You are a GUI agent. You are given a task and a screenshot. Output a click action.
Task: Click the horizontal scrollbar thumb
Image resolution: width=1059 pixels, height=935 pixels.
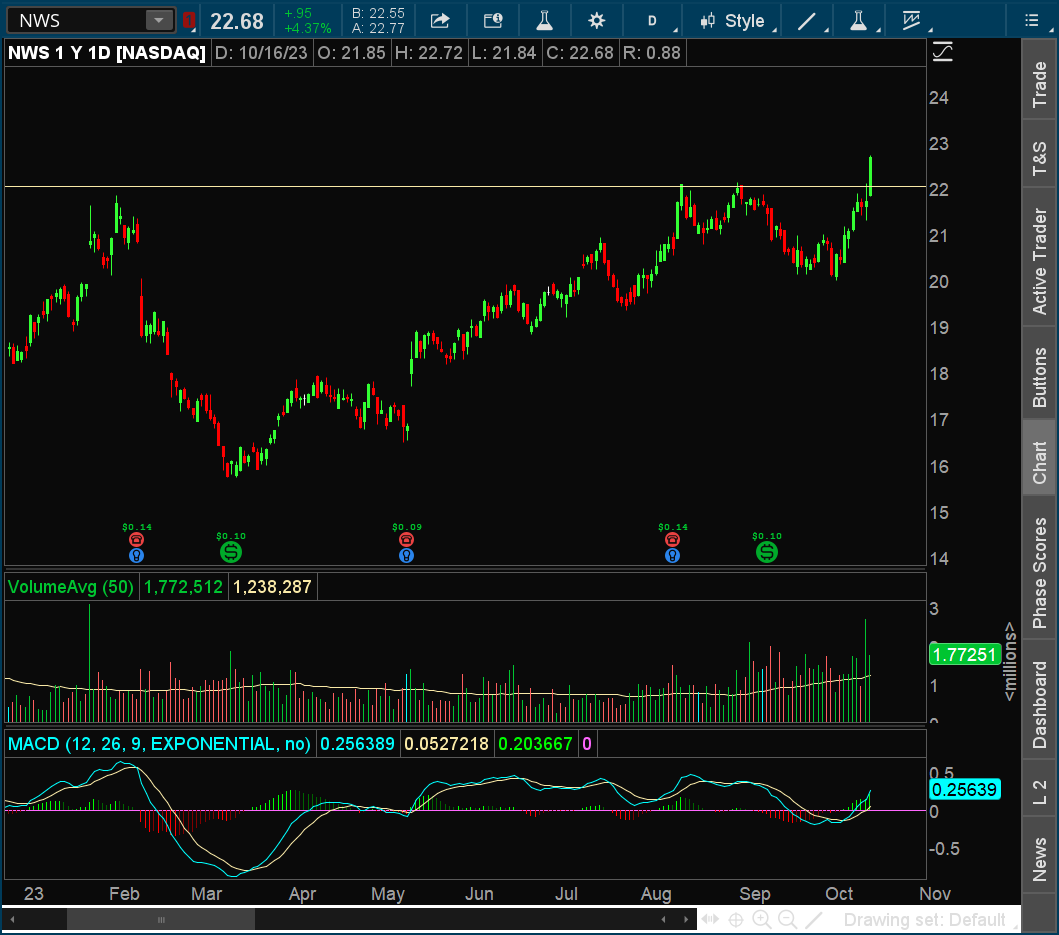(161, 919)
